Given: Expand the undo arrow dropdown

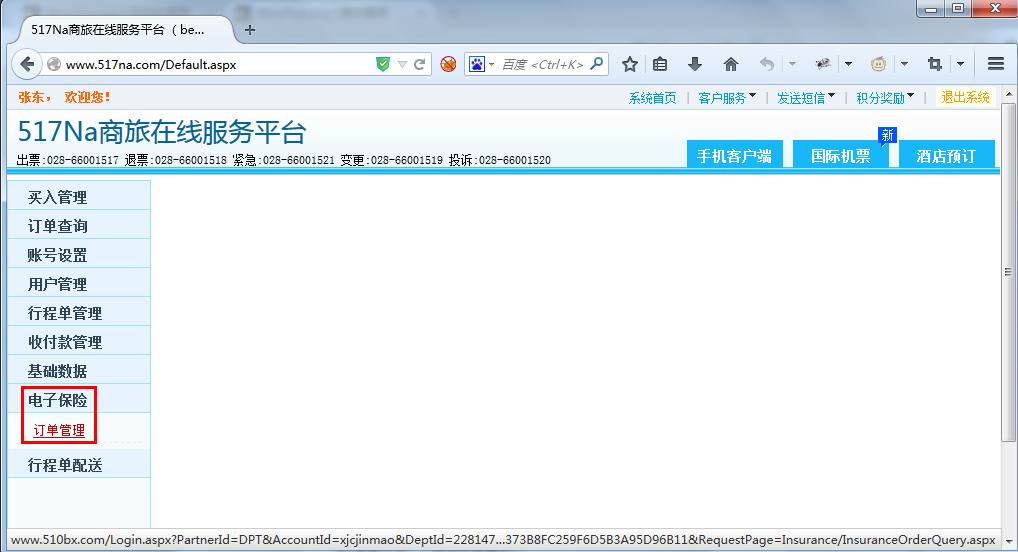Looking at the screenshot, I should pos(792,64).
